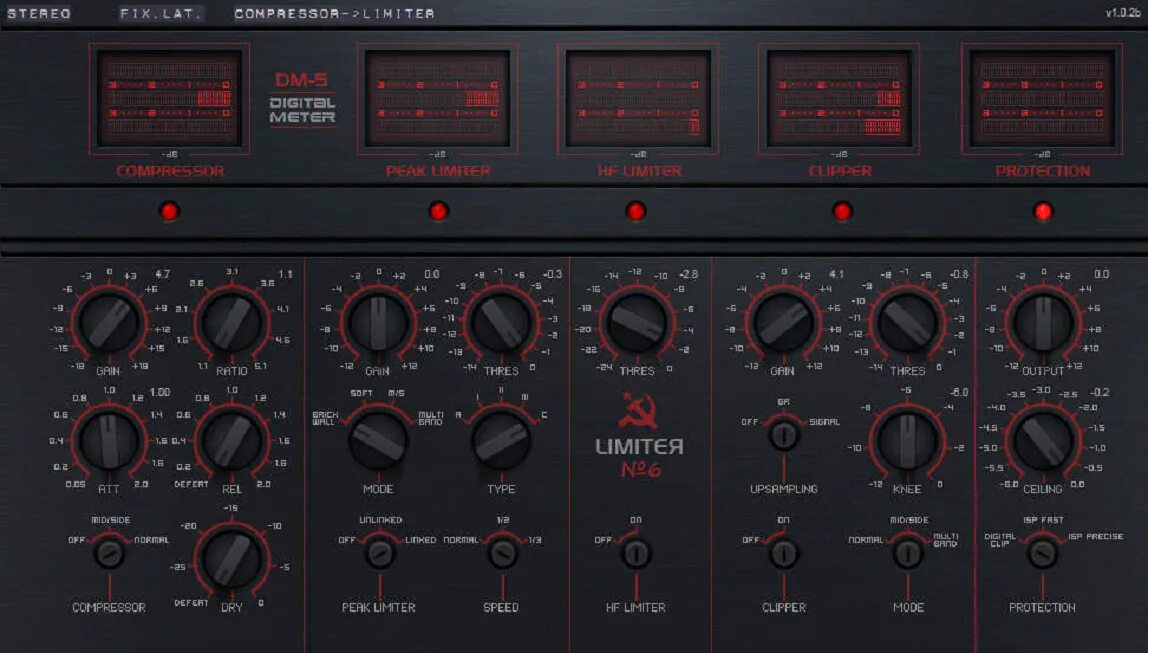Screen dimensions: 1149x653
Task: Toggle the UPSAMPLING switch
Action: [x=783, y=435]
